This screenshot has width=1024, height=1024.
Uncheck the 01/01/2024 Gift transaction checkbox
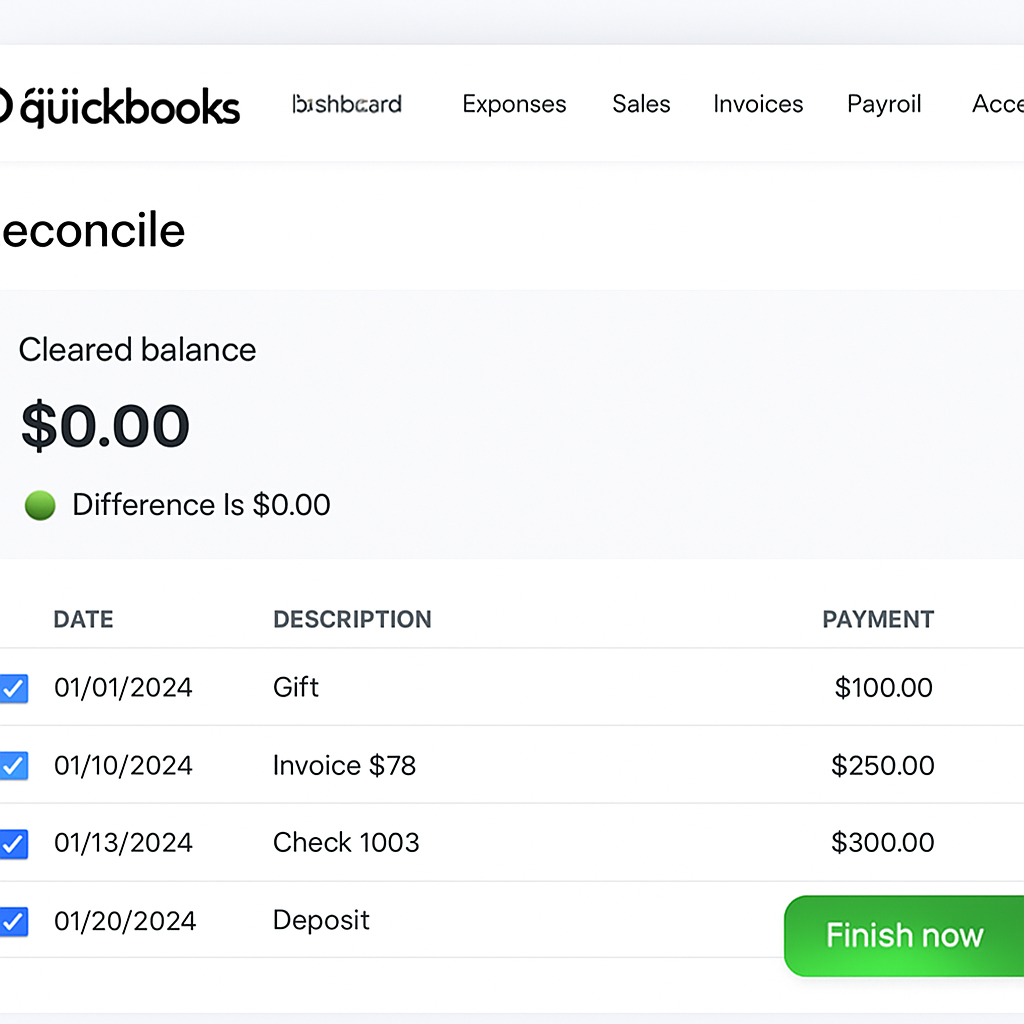pos(13,688)
